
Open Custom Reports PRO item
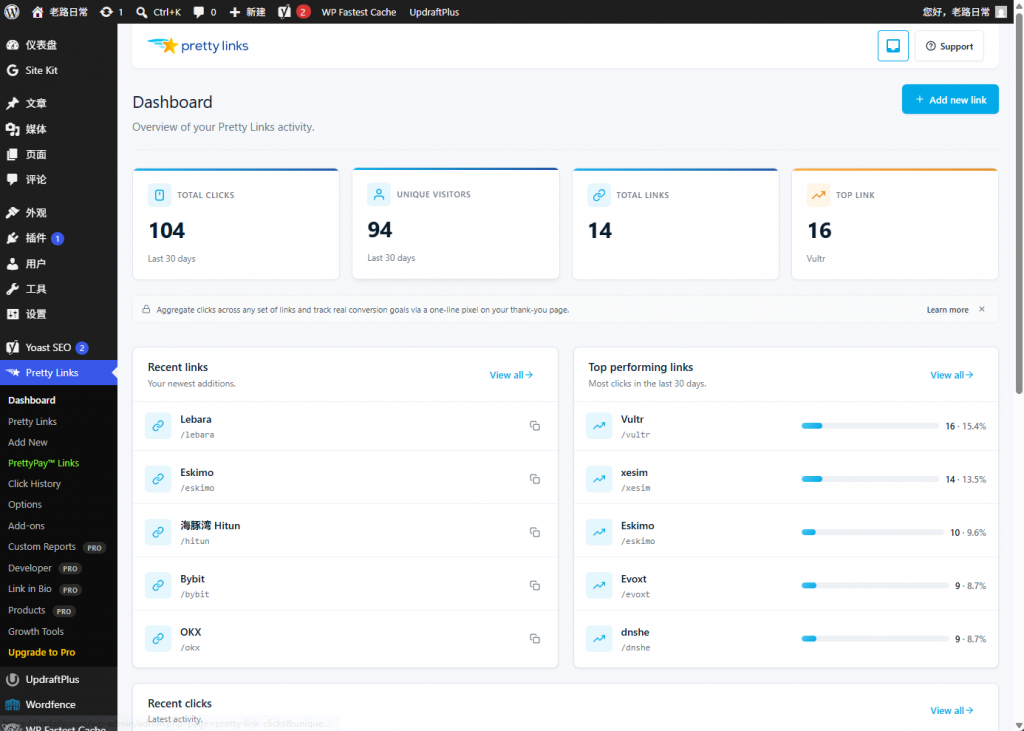56,547
